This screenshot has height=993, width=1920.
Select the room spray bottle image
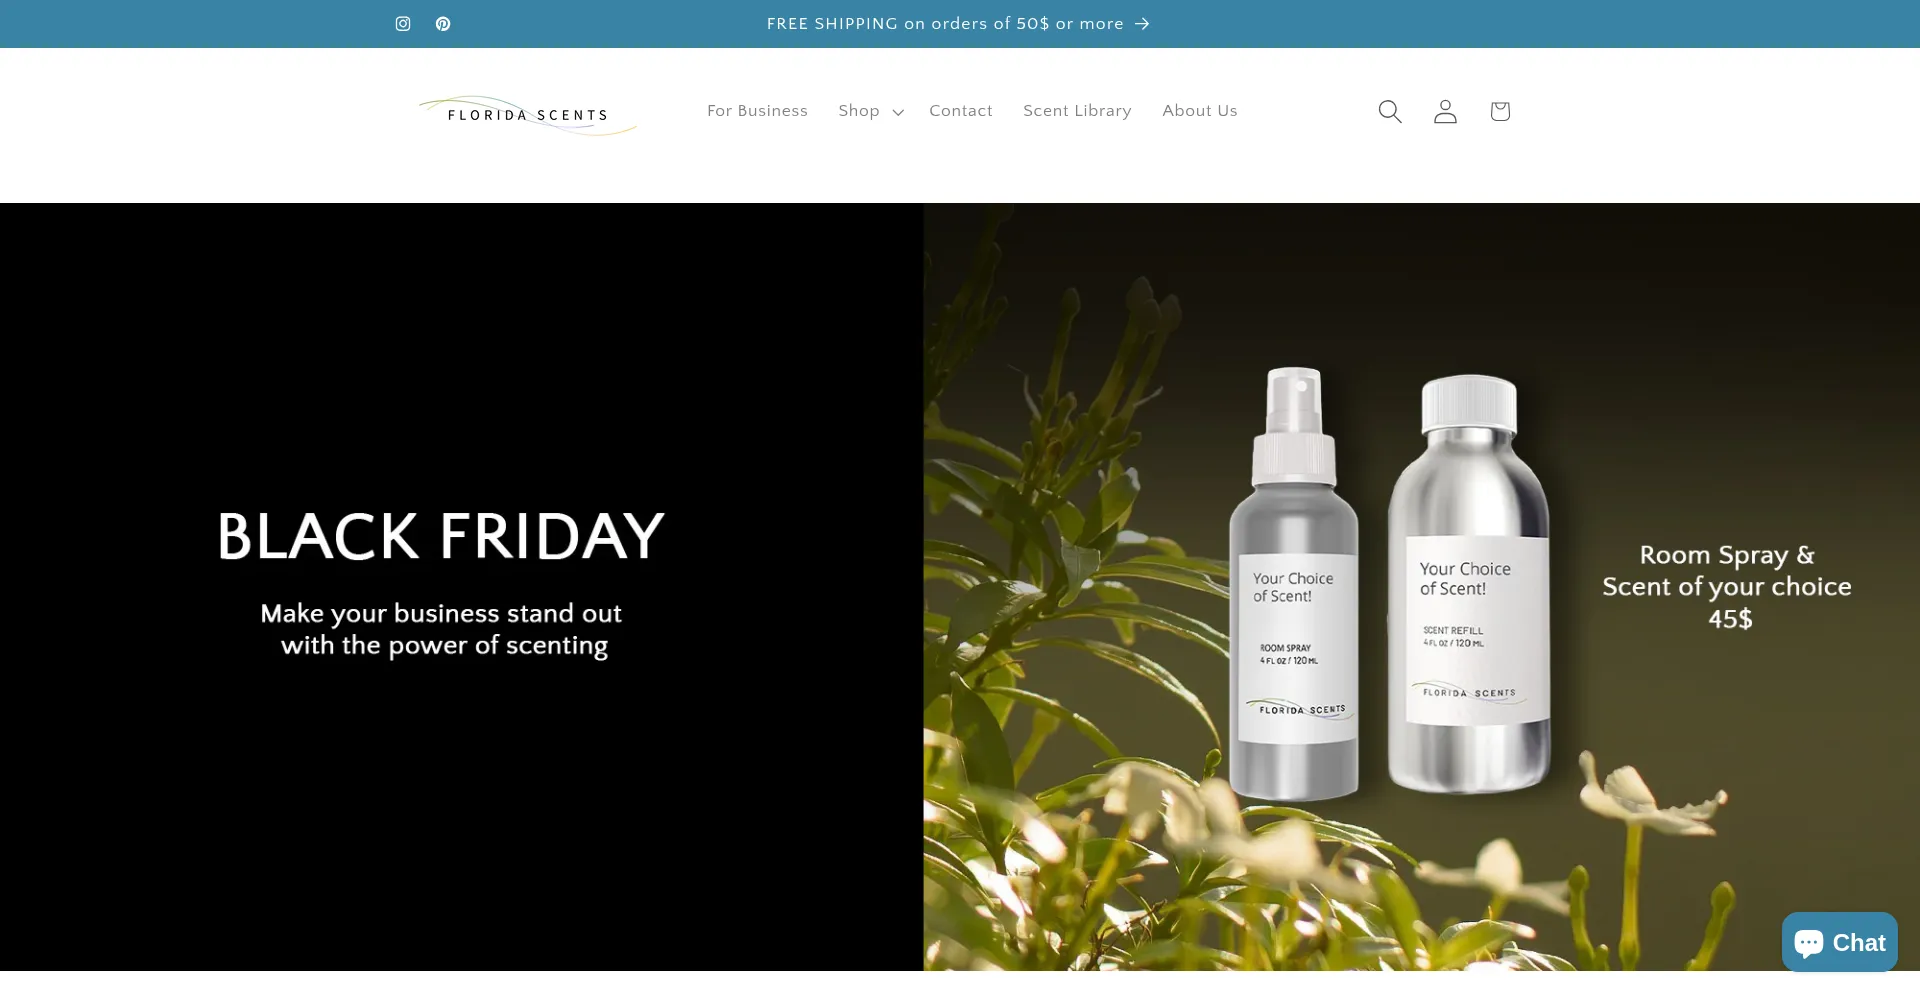[1293, 584]
